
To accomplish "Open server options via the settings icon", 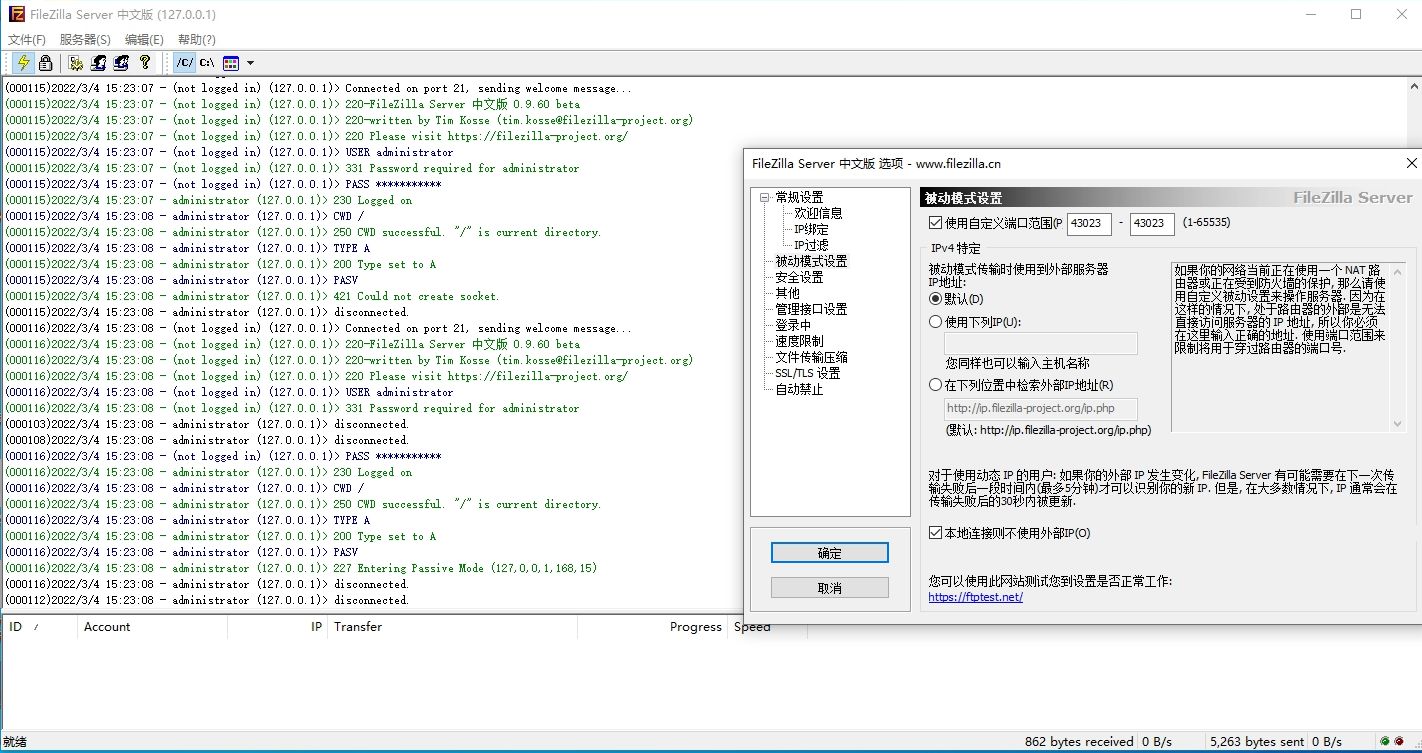I will (x=75, y=62).
